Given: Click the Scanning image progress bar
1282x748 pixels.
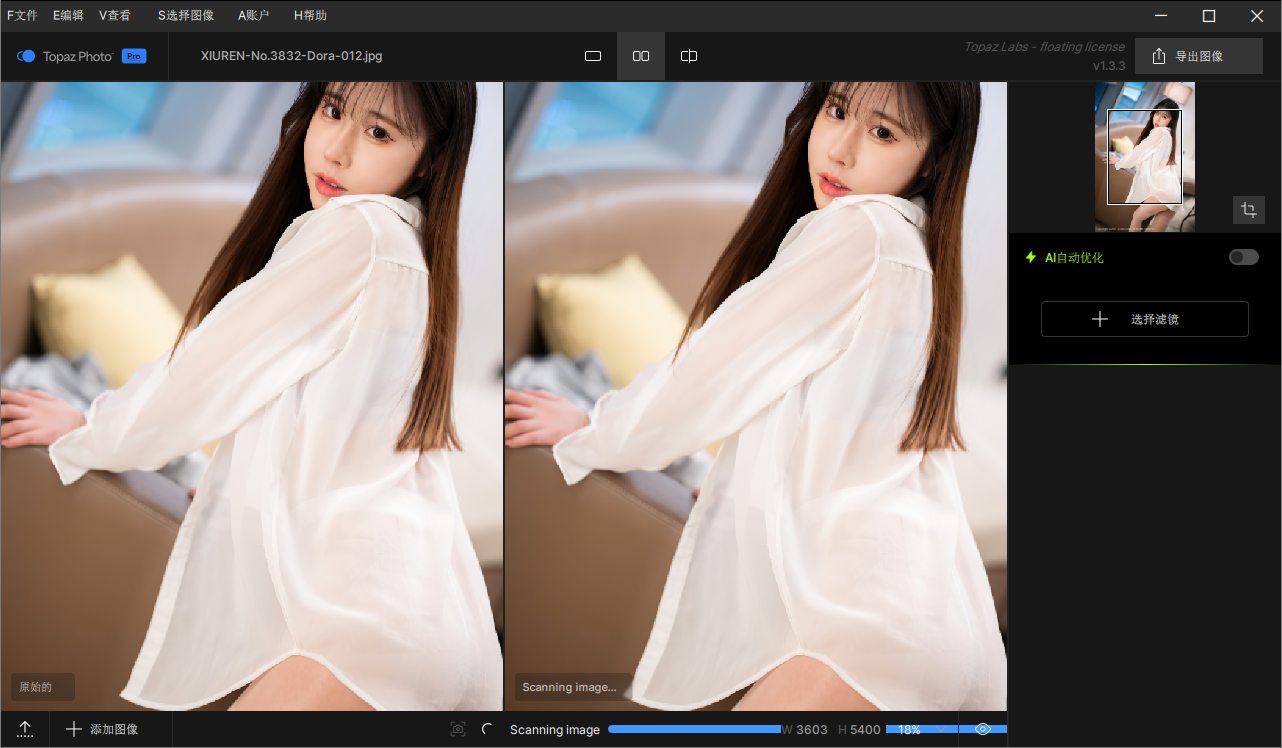Looking at the screenshot, I should pos(694,729).
